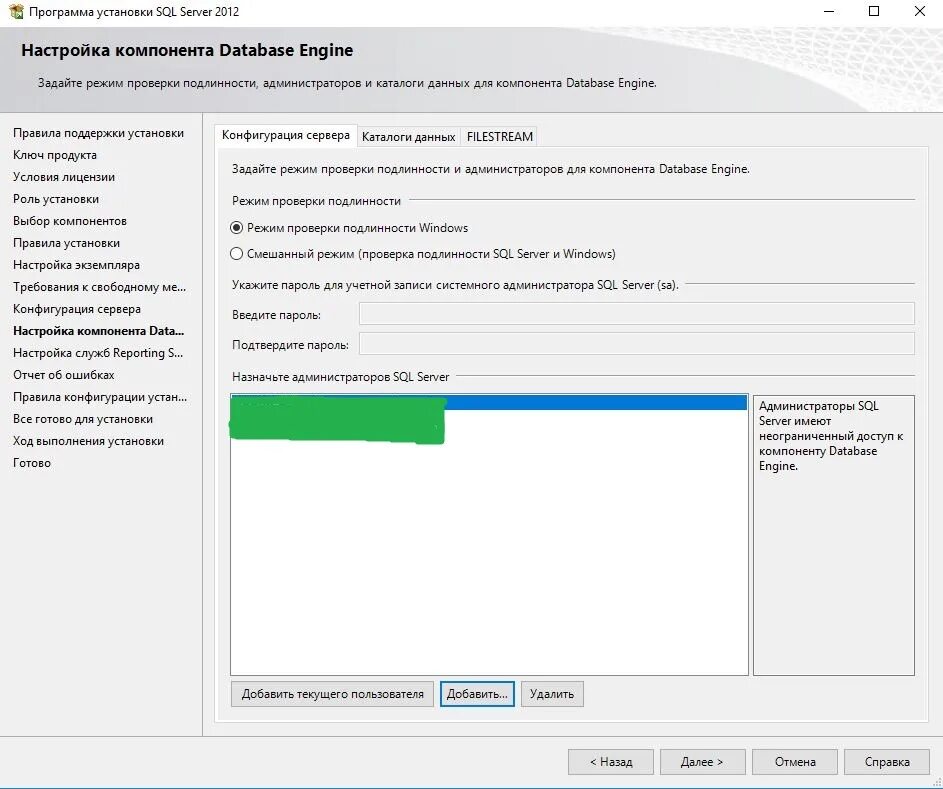Click the step Правила установки
Image resolution: width=943 pixels, height=789 pixels.
pyautogui.click(x=66, y=243)
